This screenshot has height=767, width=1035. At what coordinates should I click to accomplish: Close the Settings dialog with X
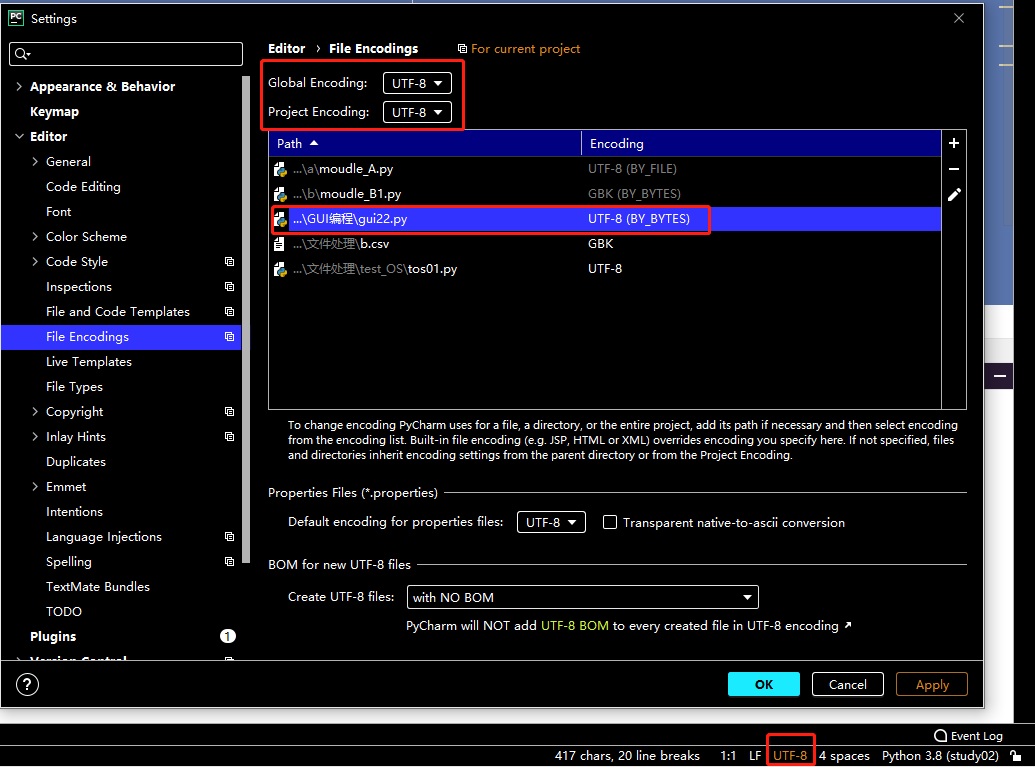point(958,18)
